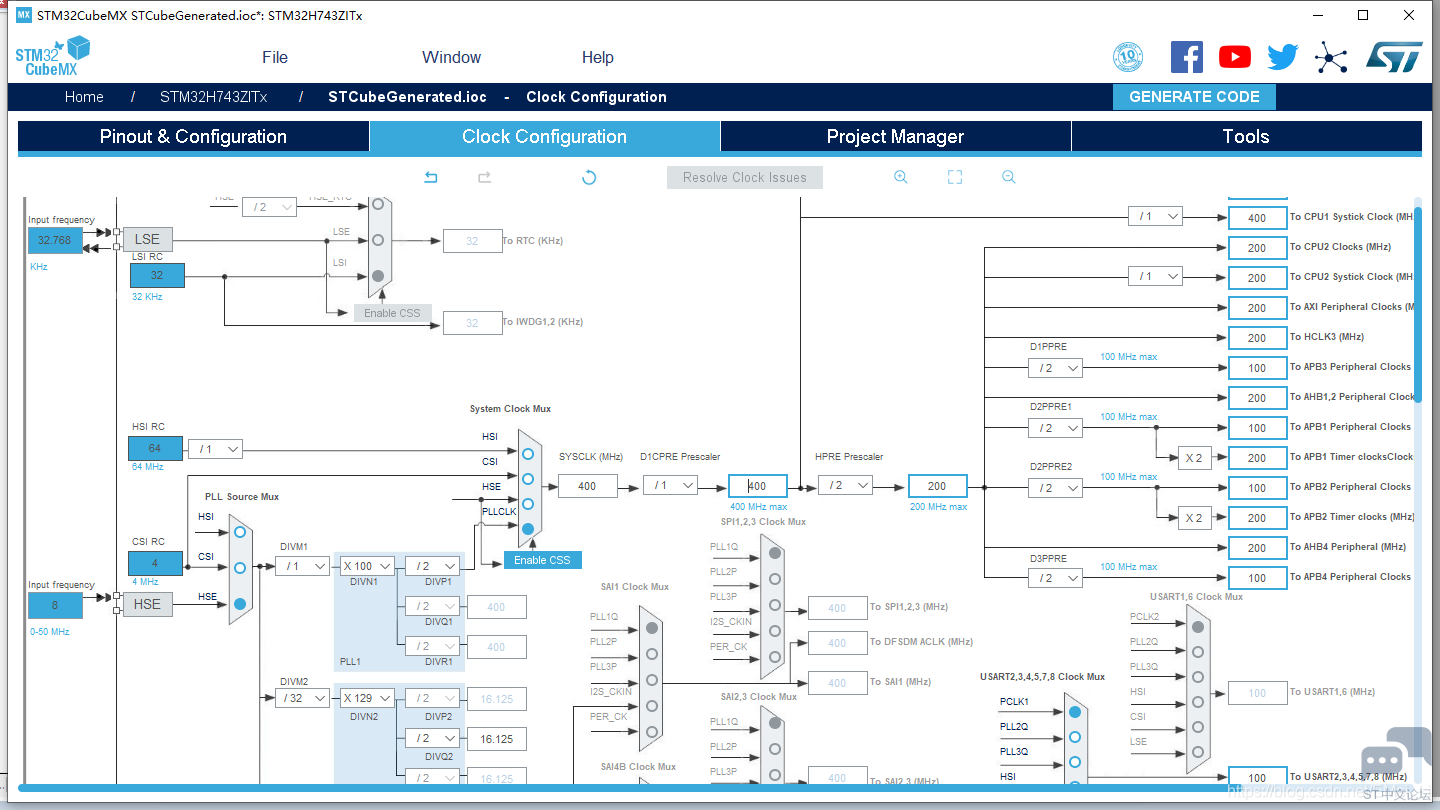Viewport: 1440px width, 810px height.
Task: Go to Home in the breadcrumb
Action: point(84,97)
